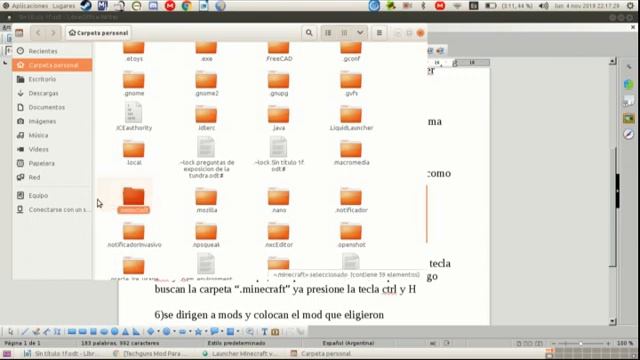Go to Descargas in the sidebar

[52, 93]
